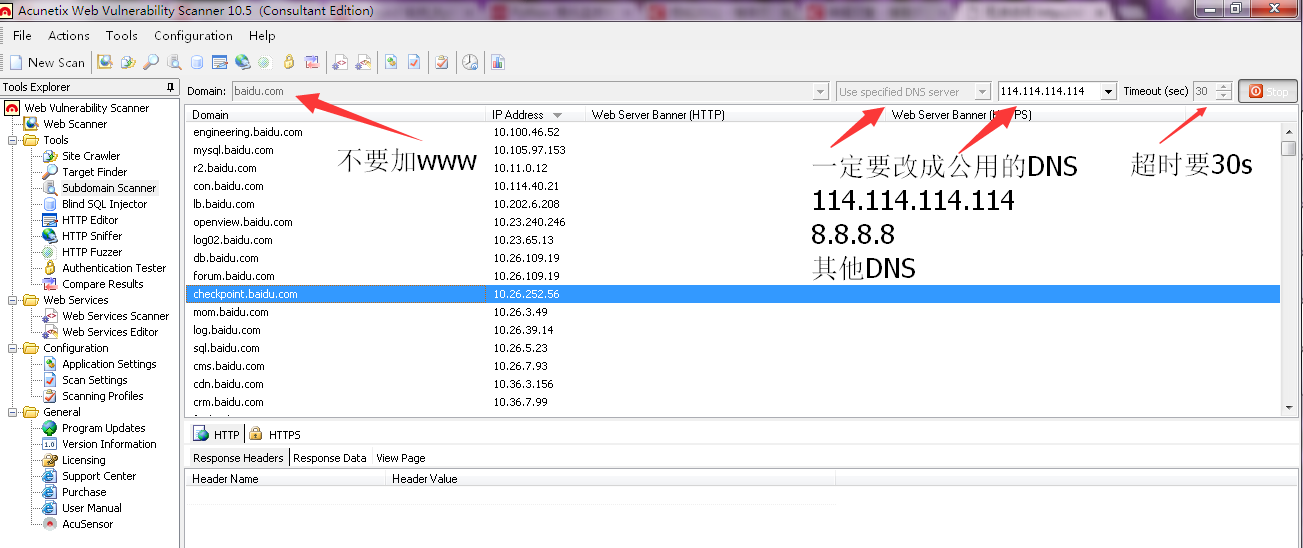The image size is (1303, 548).
Task: Click the HTTP Editor toolbar icon
Action: (220, 62)
